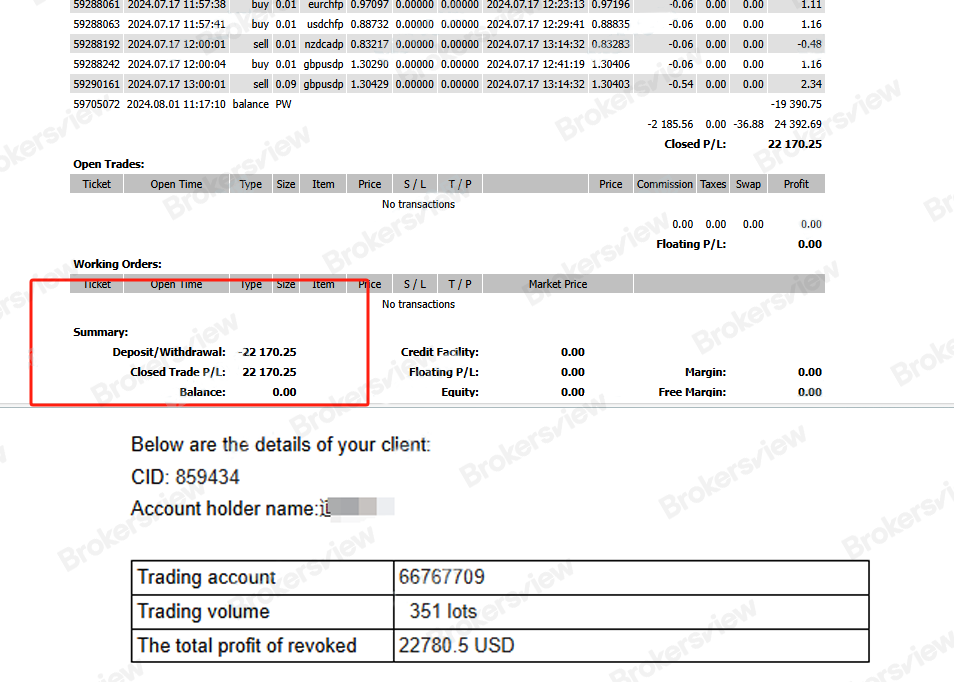Select the sell nzdcadp trade 59288192

point(200,44)
